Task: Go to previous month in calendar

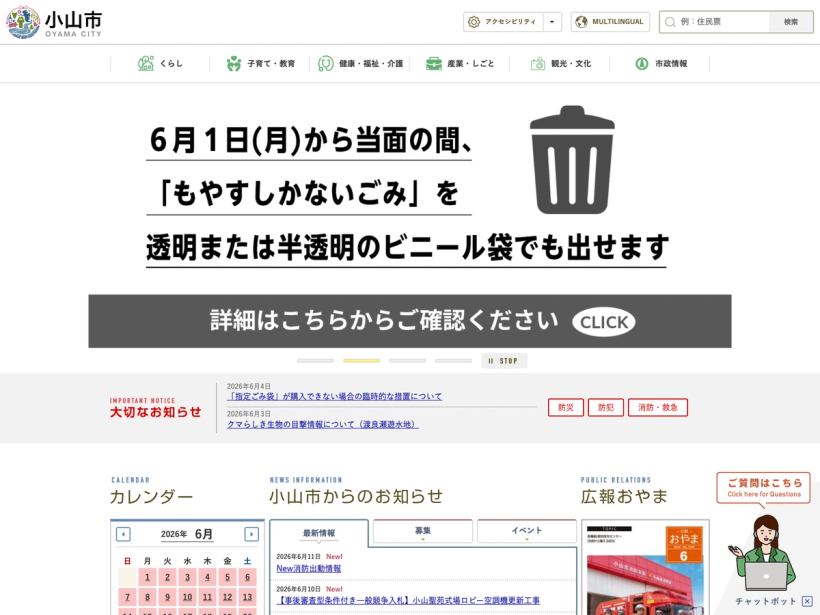Action: click(123, 534)
